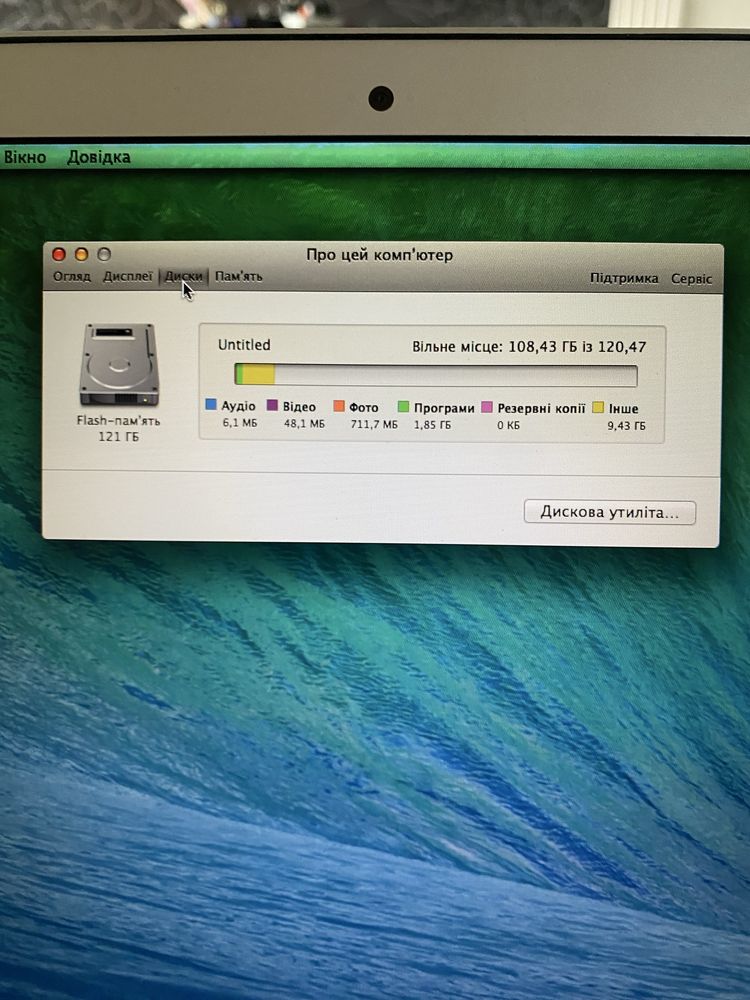Screen dimensions: 750x1000
Task: Open the Вікно menu in menu bar
Action: pyautogui.click(x=25, y=157)
